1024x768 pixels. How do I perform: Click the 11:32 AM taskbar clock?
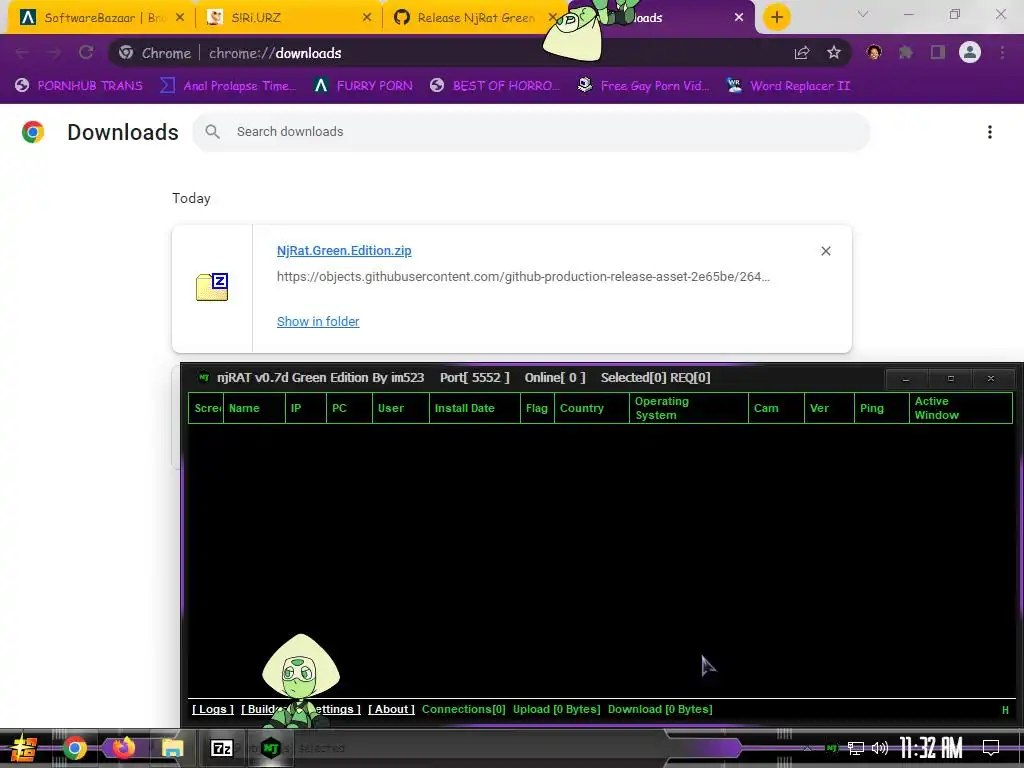click(x=930, y=748)
